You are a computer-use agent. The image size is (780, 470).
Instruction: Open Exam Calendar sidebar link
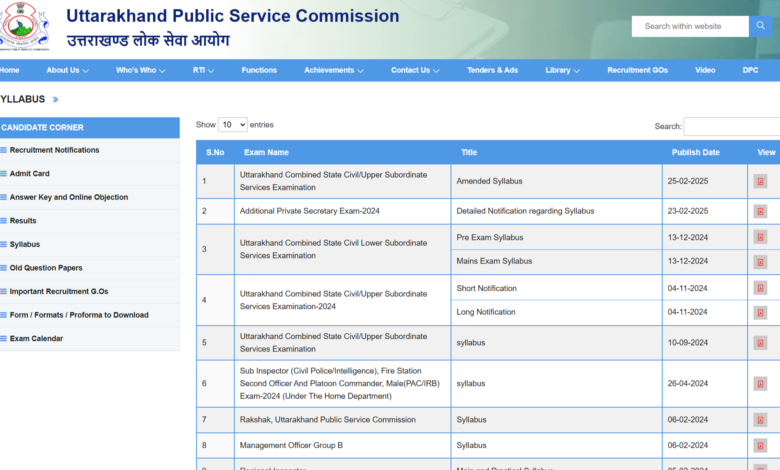pos(36,339)
